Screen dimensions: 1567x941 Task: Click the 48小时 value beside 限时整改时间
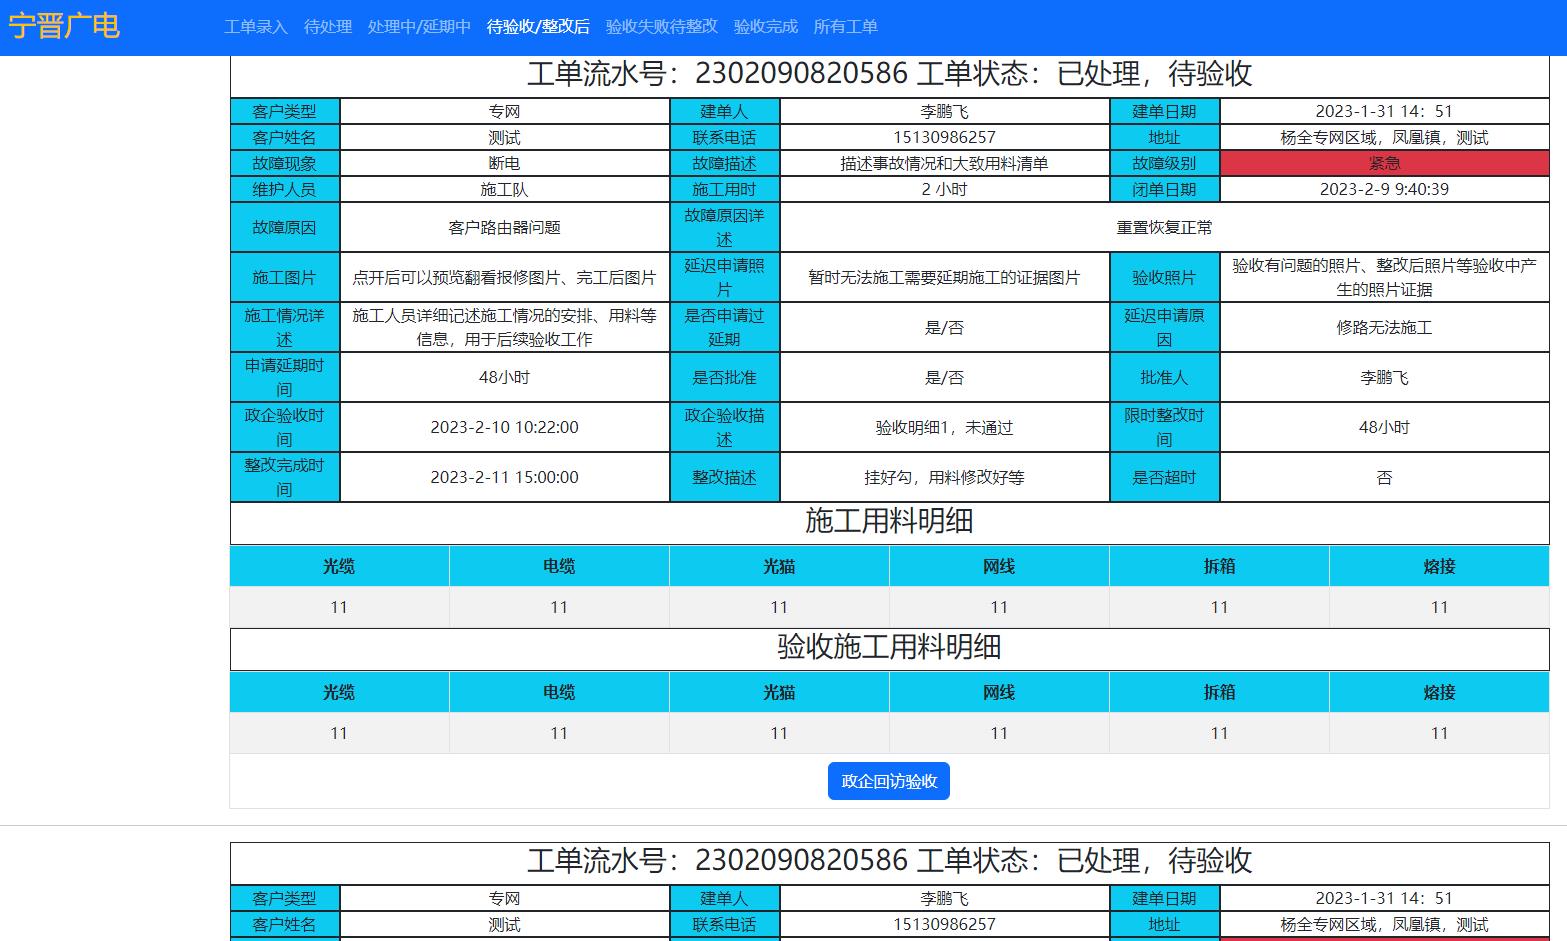coord(1385,427)
